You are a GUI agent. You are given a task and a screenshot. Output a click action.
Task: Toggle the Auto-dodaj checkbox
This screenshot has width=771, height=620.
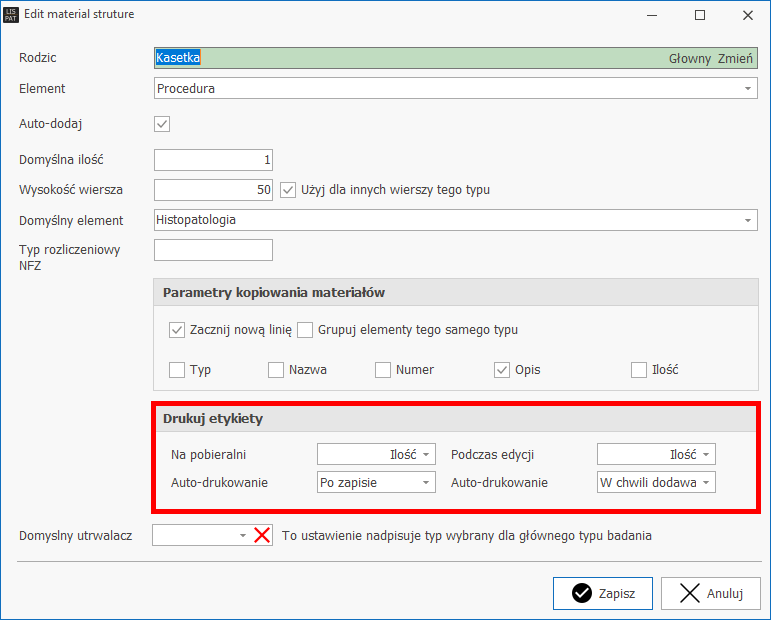pyautogui.click(x=162, y=124)
